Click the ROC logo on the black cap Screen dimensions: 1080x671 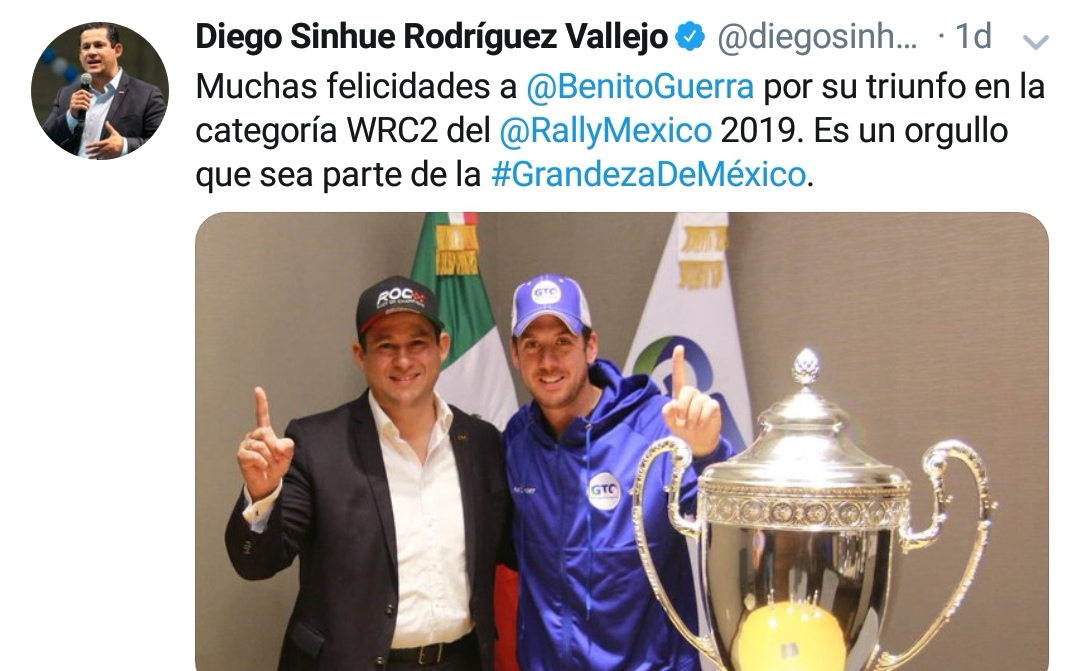tap(399, 299)
